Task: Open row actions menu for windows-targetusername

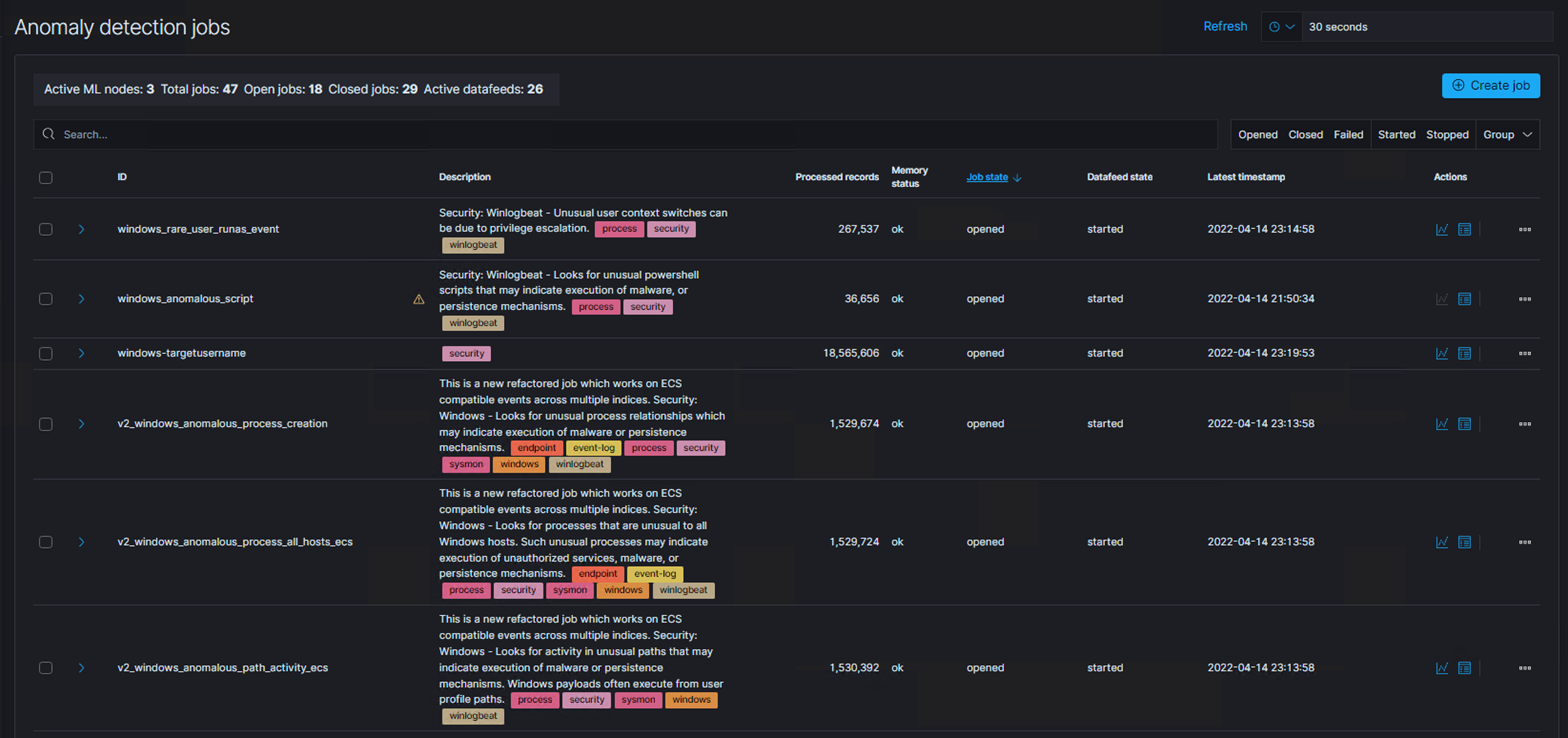Action: pos(1525,353)
